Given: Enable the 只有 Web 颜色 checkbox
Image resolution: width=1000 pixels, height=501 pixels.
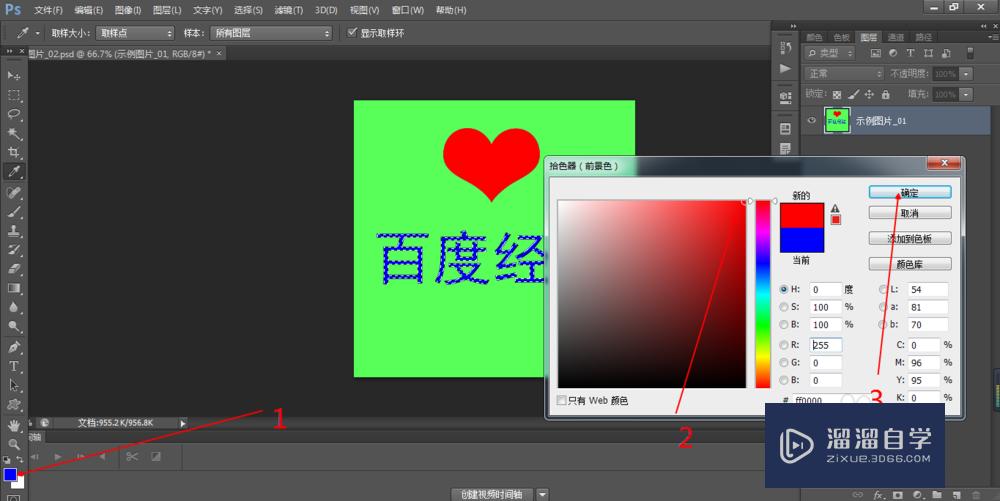Looking at the screenshot, I should [x=561, y=400].
